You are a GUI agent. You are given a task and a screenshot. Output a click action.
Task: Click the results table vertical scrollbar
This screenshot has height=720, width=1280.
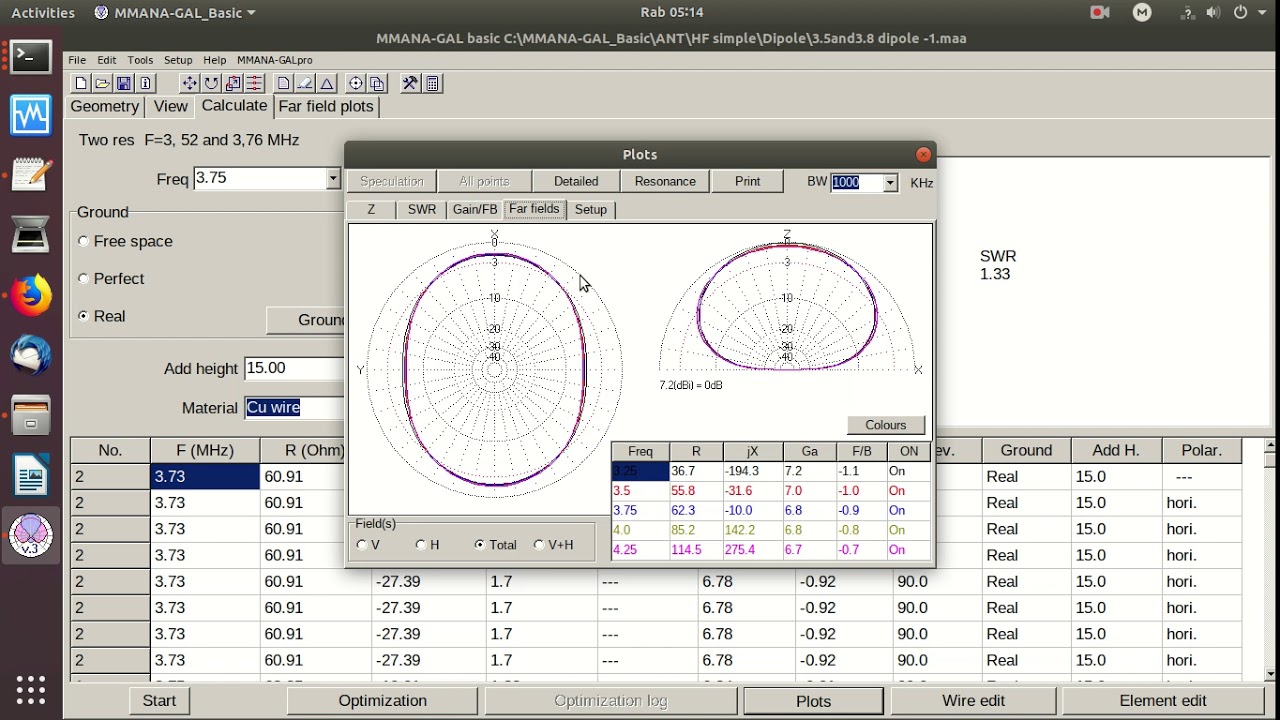[1271, 560]
